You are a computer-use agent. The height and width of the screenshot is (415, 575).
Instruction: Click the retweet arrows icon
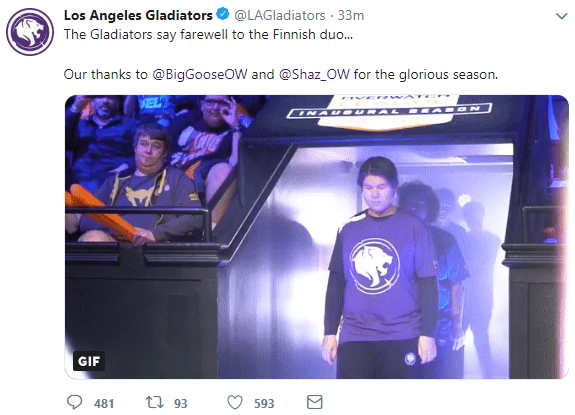(x=154, y=402)
